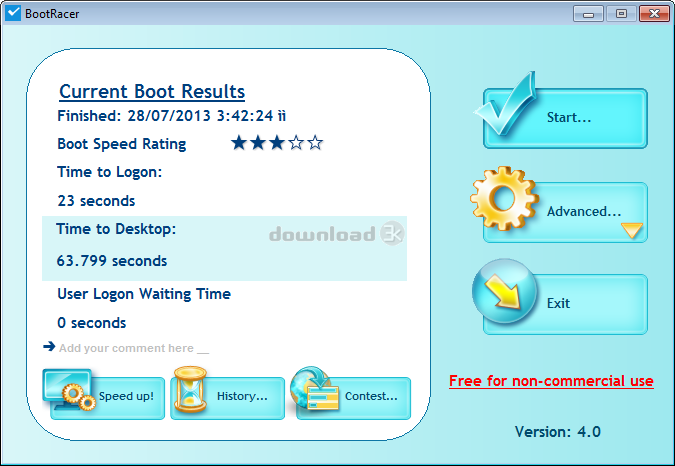Click the Boot Speed Rating stars
The height and width of the screenshot is (466, 675).
pyautogui.click(x=277, y=142)
